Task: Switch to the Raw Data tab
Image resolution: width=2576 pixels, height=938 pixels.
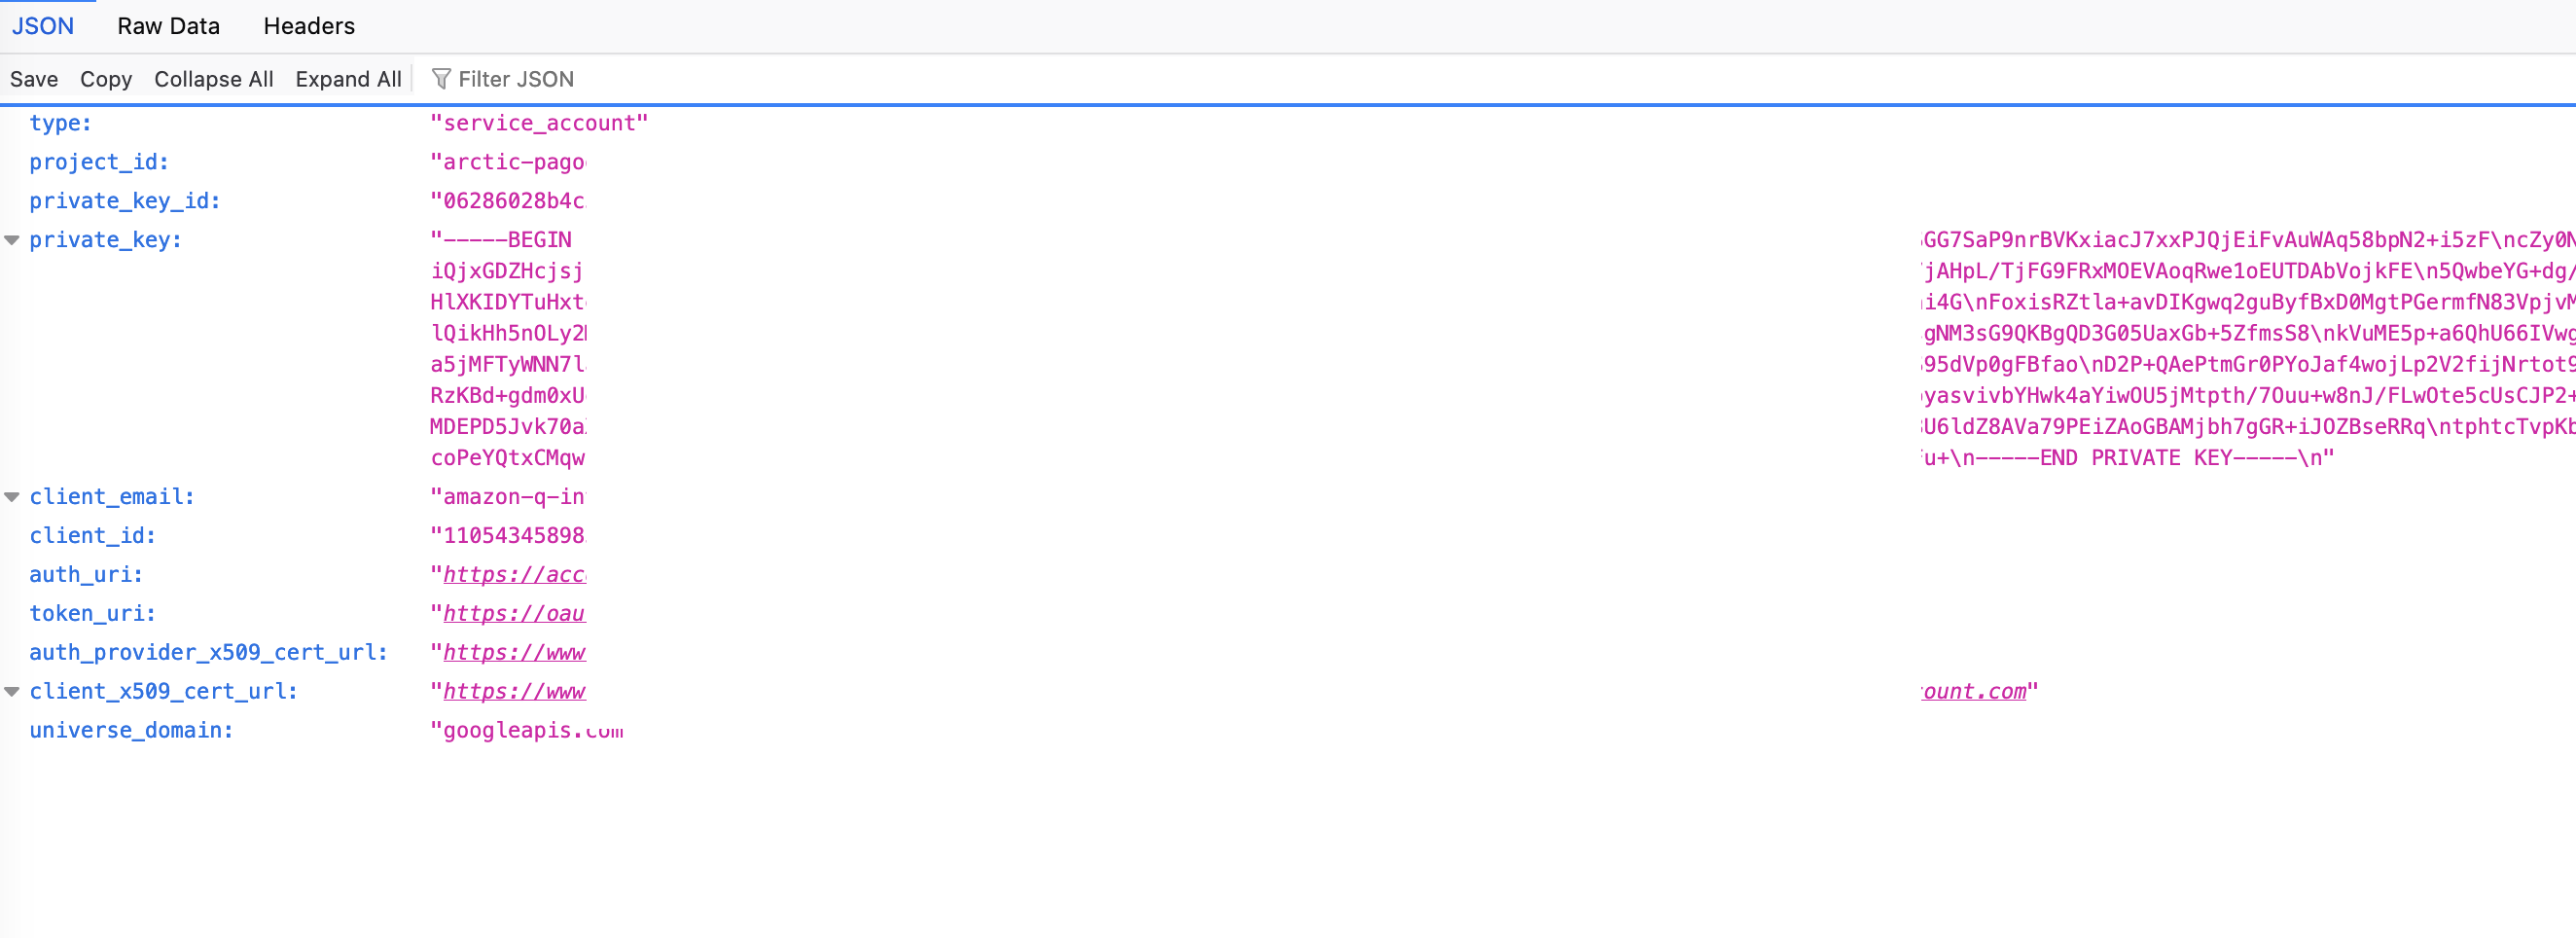Action: pyautogui.click(x=168, y=26)
